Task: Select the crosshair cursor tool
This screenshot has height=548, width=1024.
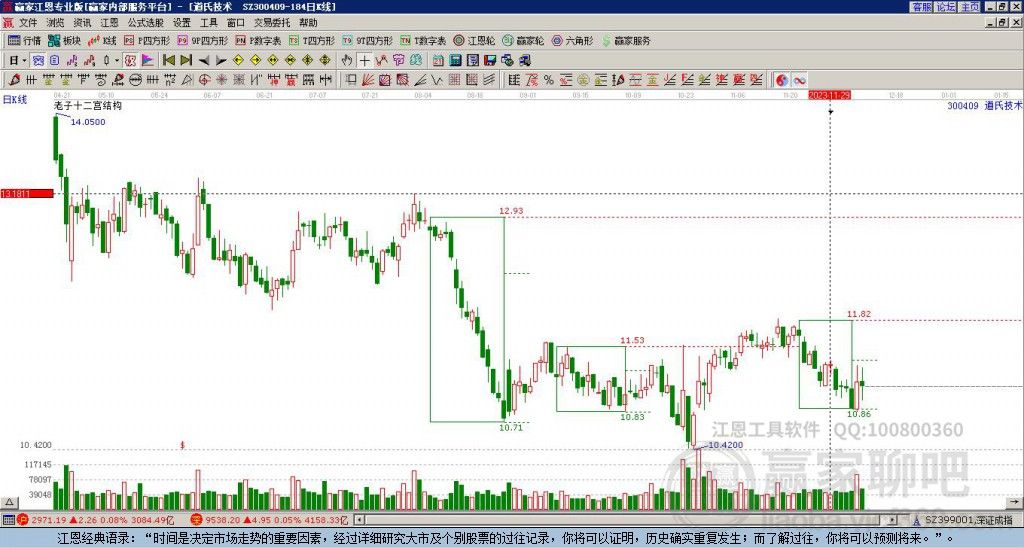Action: coord(365,60)
